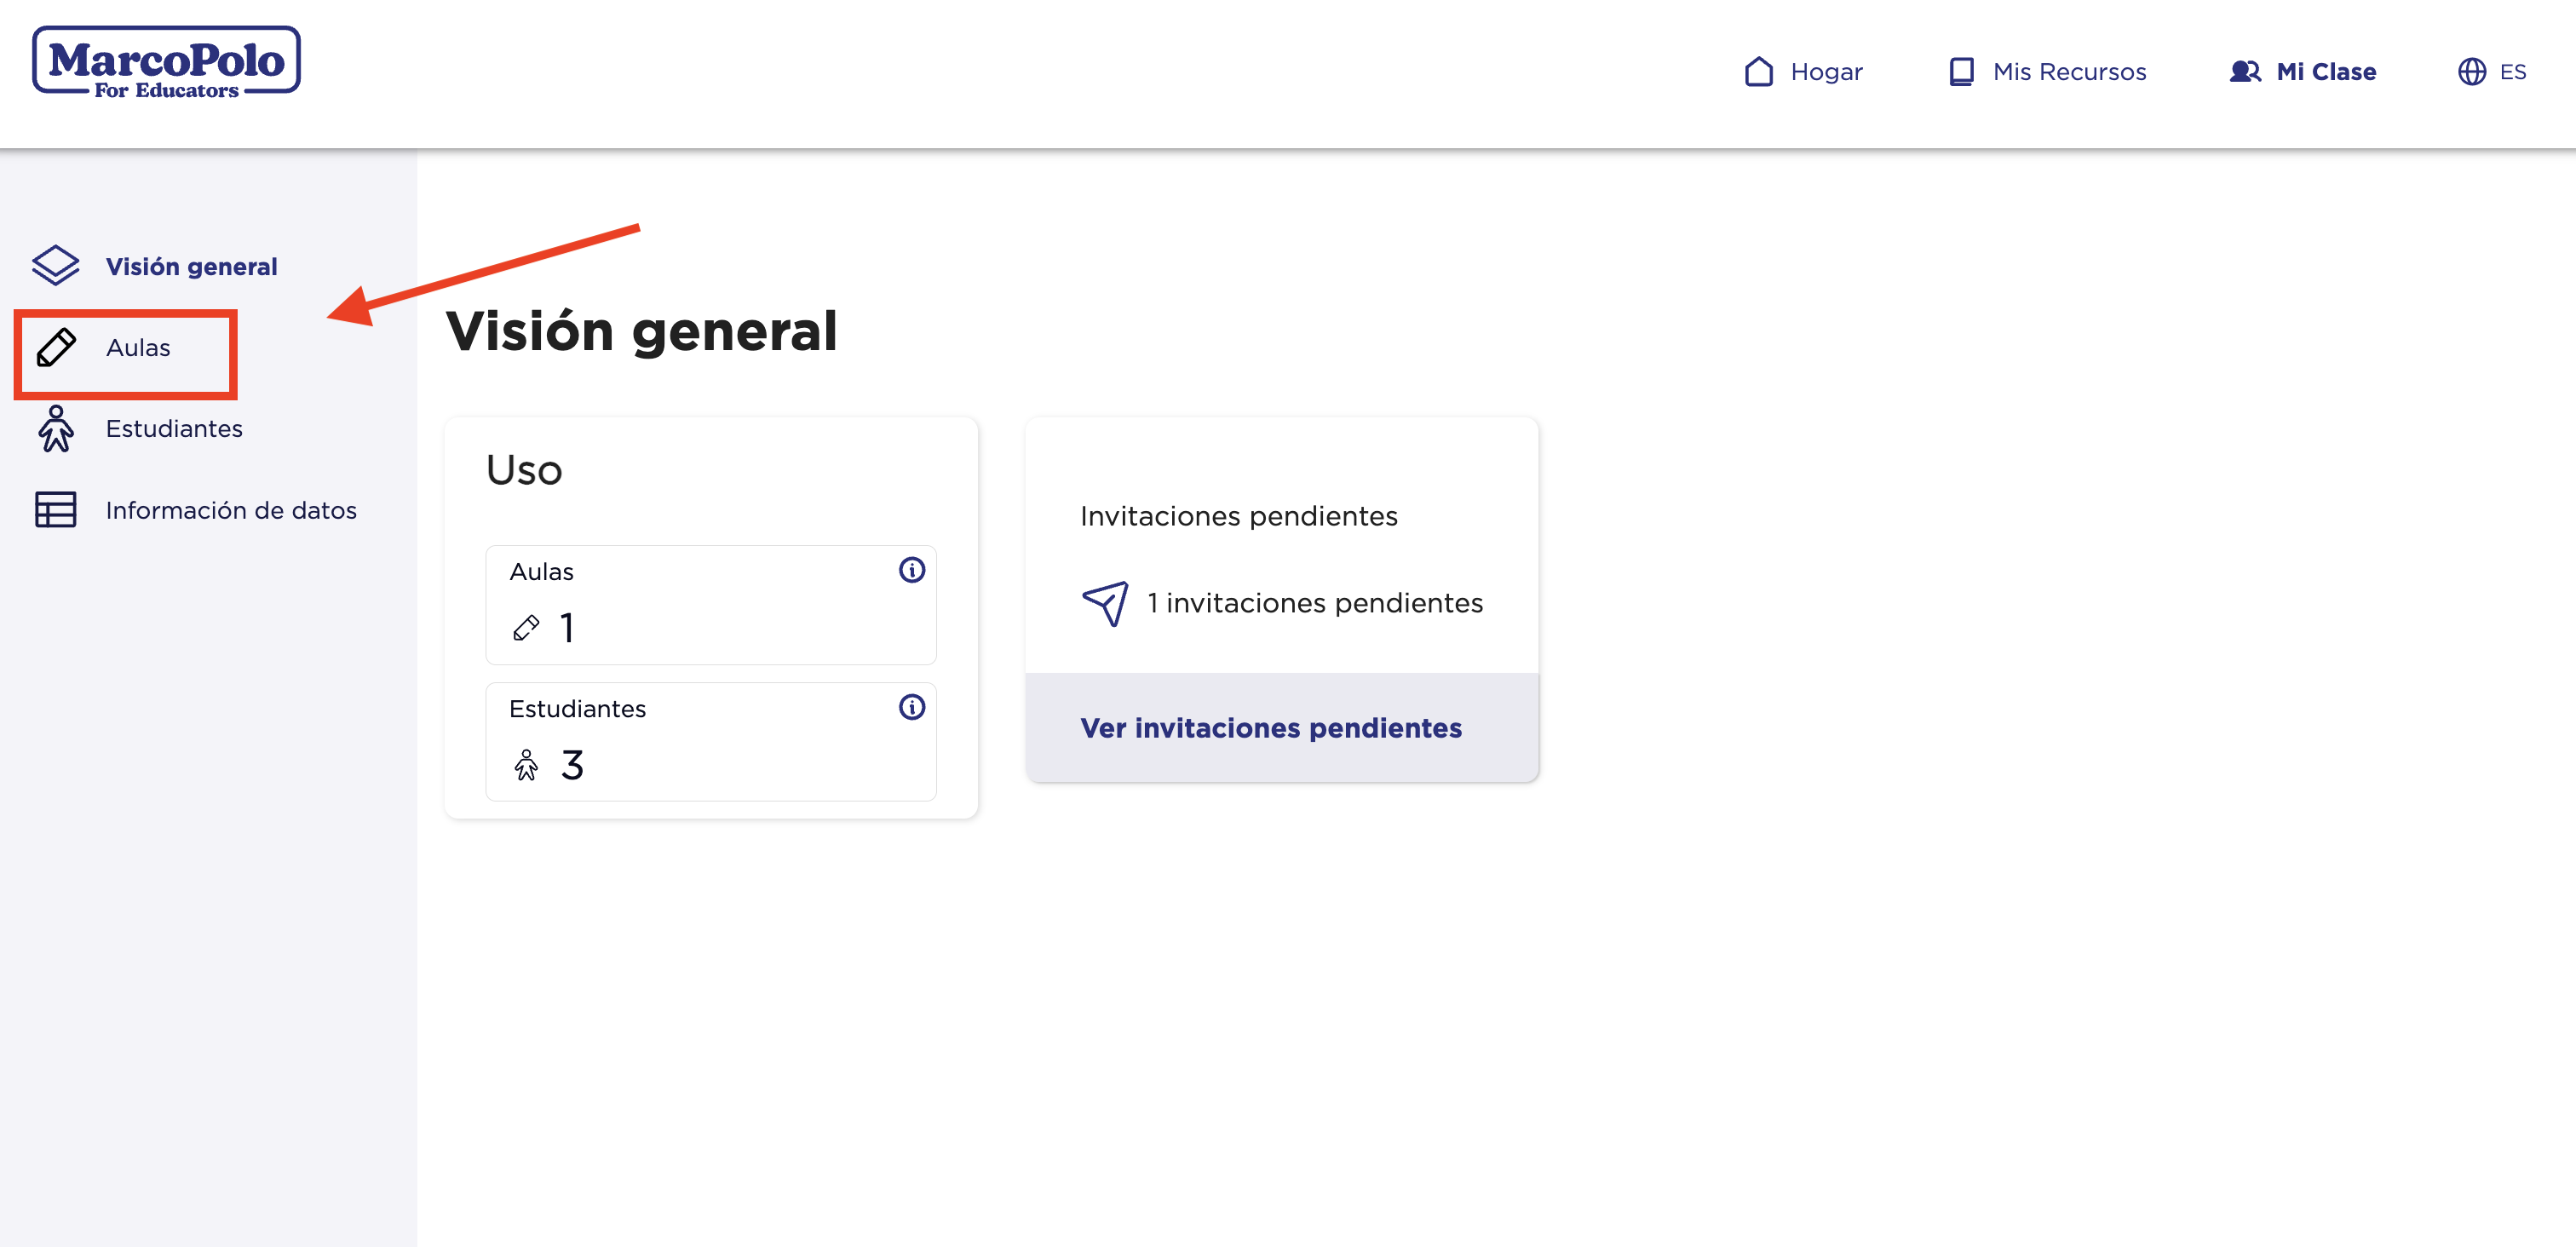Click the Estudiantes label in the Uso card

(x=577, y=709)
